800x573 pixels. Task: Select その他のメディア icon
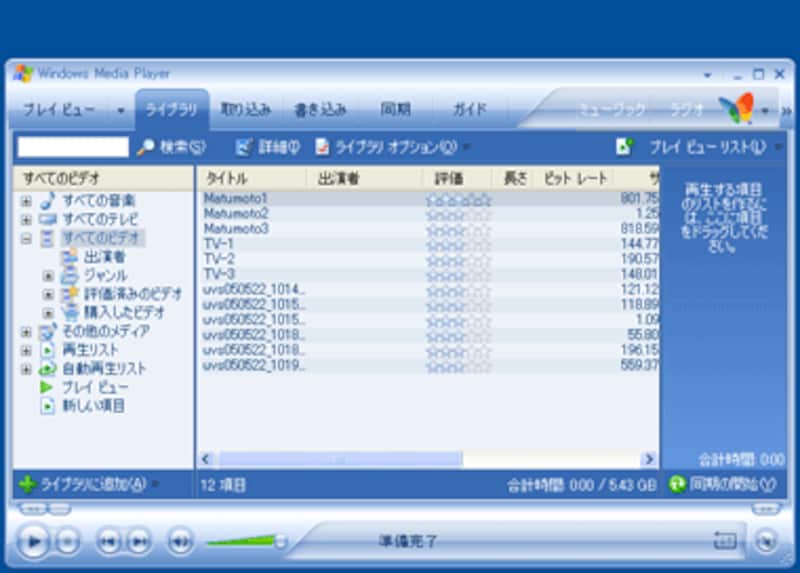point(47,332)
